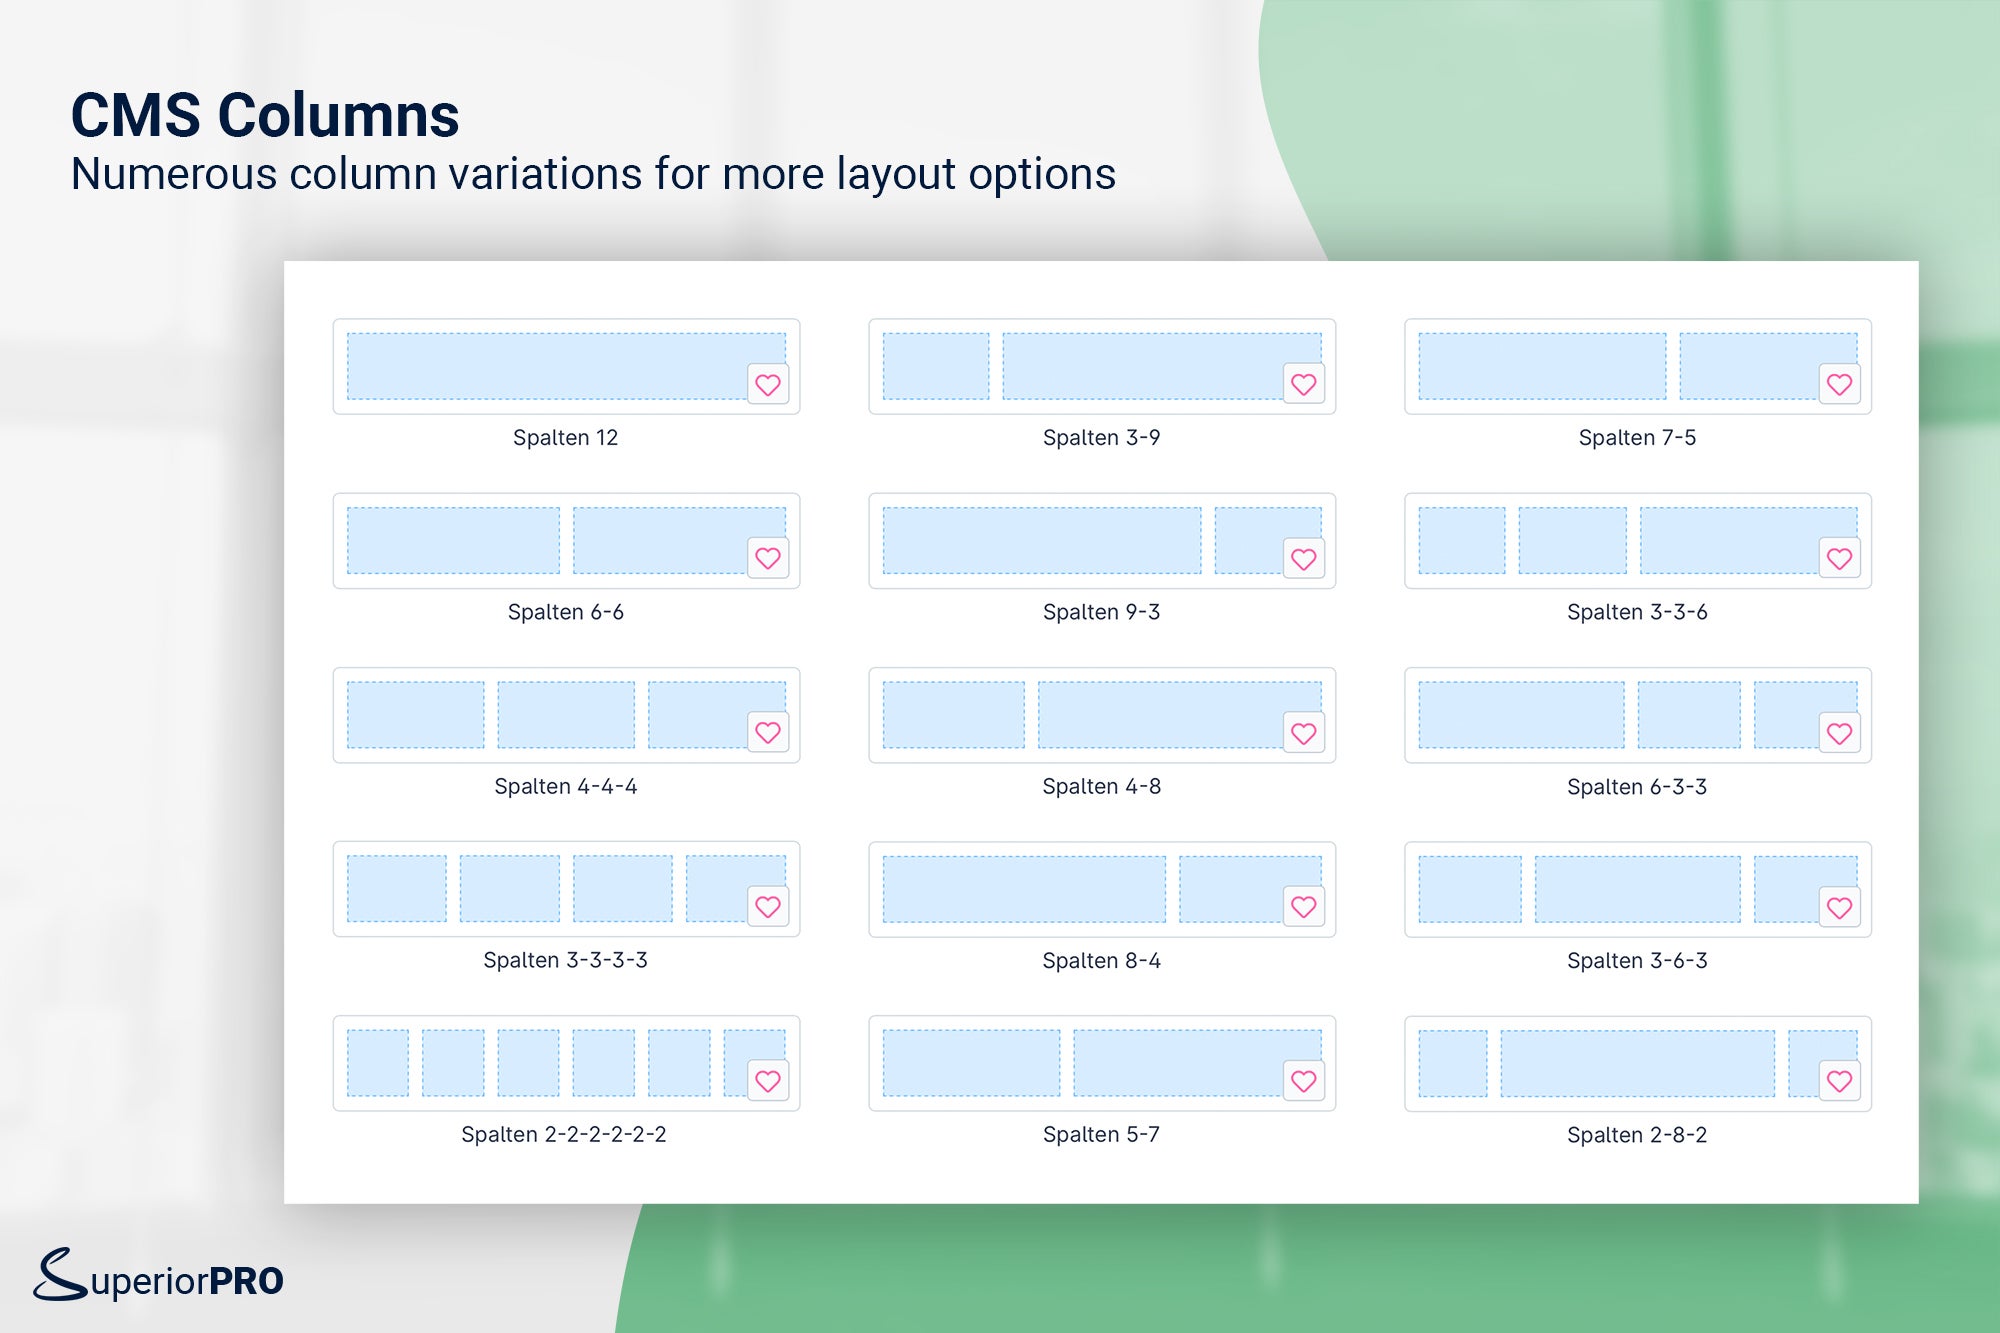This screenshot has height=1333, width=2000.
Task: Click the SuperiorPRO logo
Action: [x=158, y=1275]
